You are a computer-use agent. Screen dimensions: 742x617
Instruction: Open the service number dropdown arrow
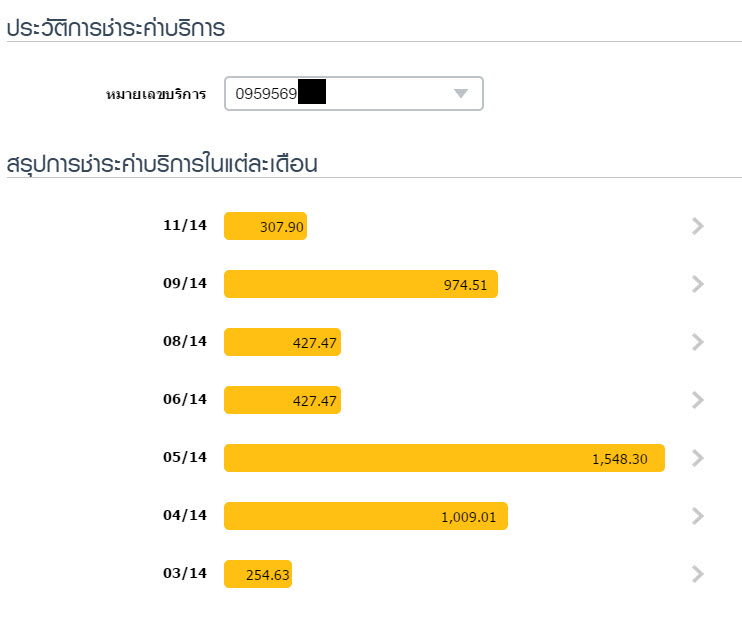click(460, 94)
